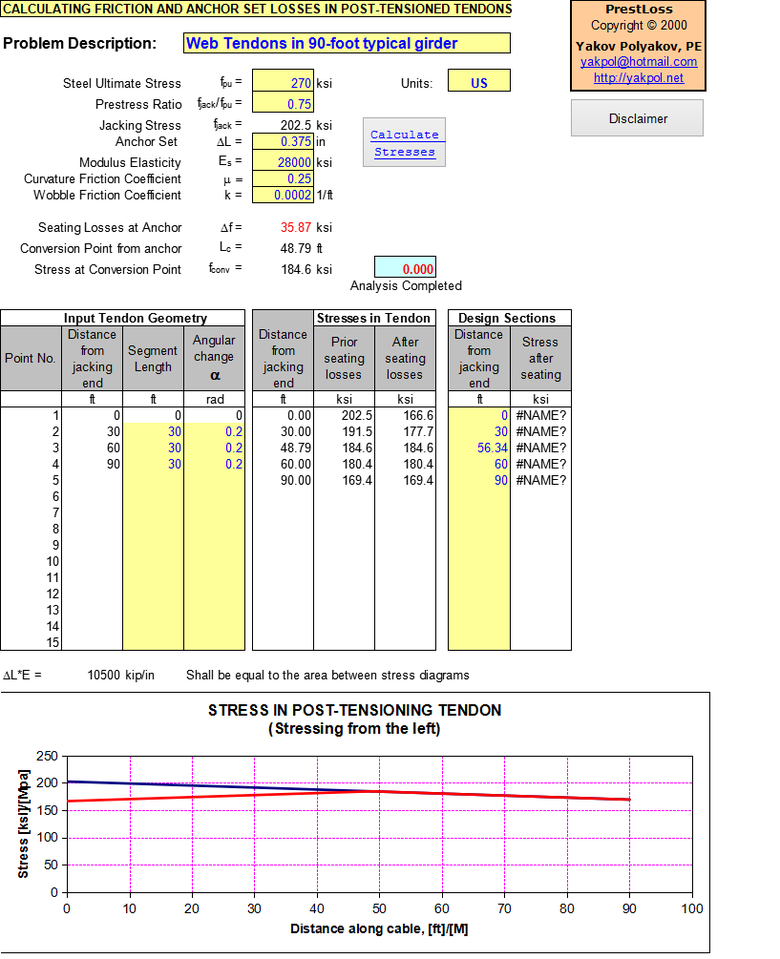The width and height of the screenshot is (780, 959).
Task: Select the Stress at Conversion Point 184.6 value
Action: click(x=296, y=269)
